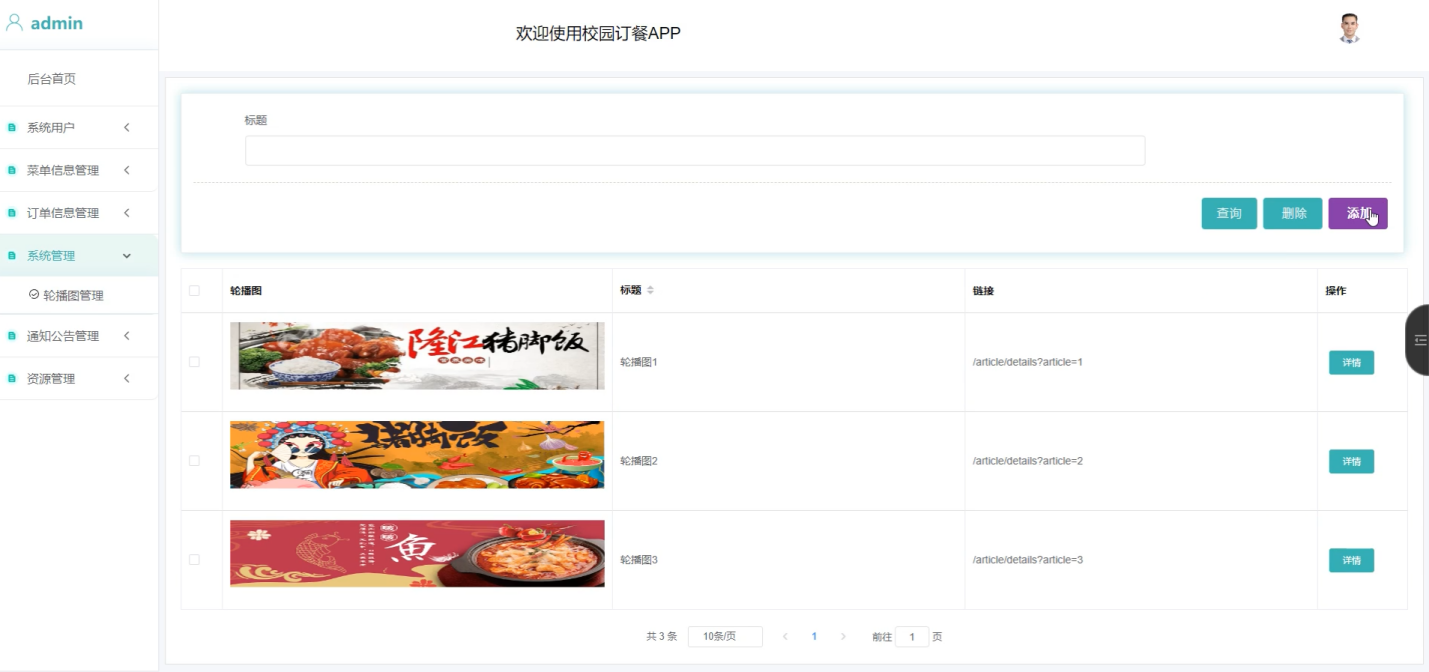
Task: Click the link /article/details?article=2
Action: 1028,461
